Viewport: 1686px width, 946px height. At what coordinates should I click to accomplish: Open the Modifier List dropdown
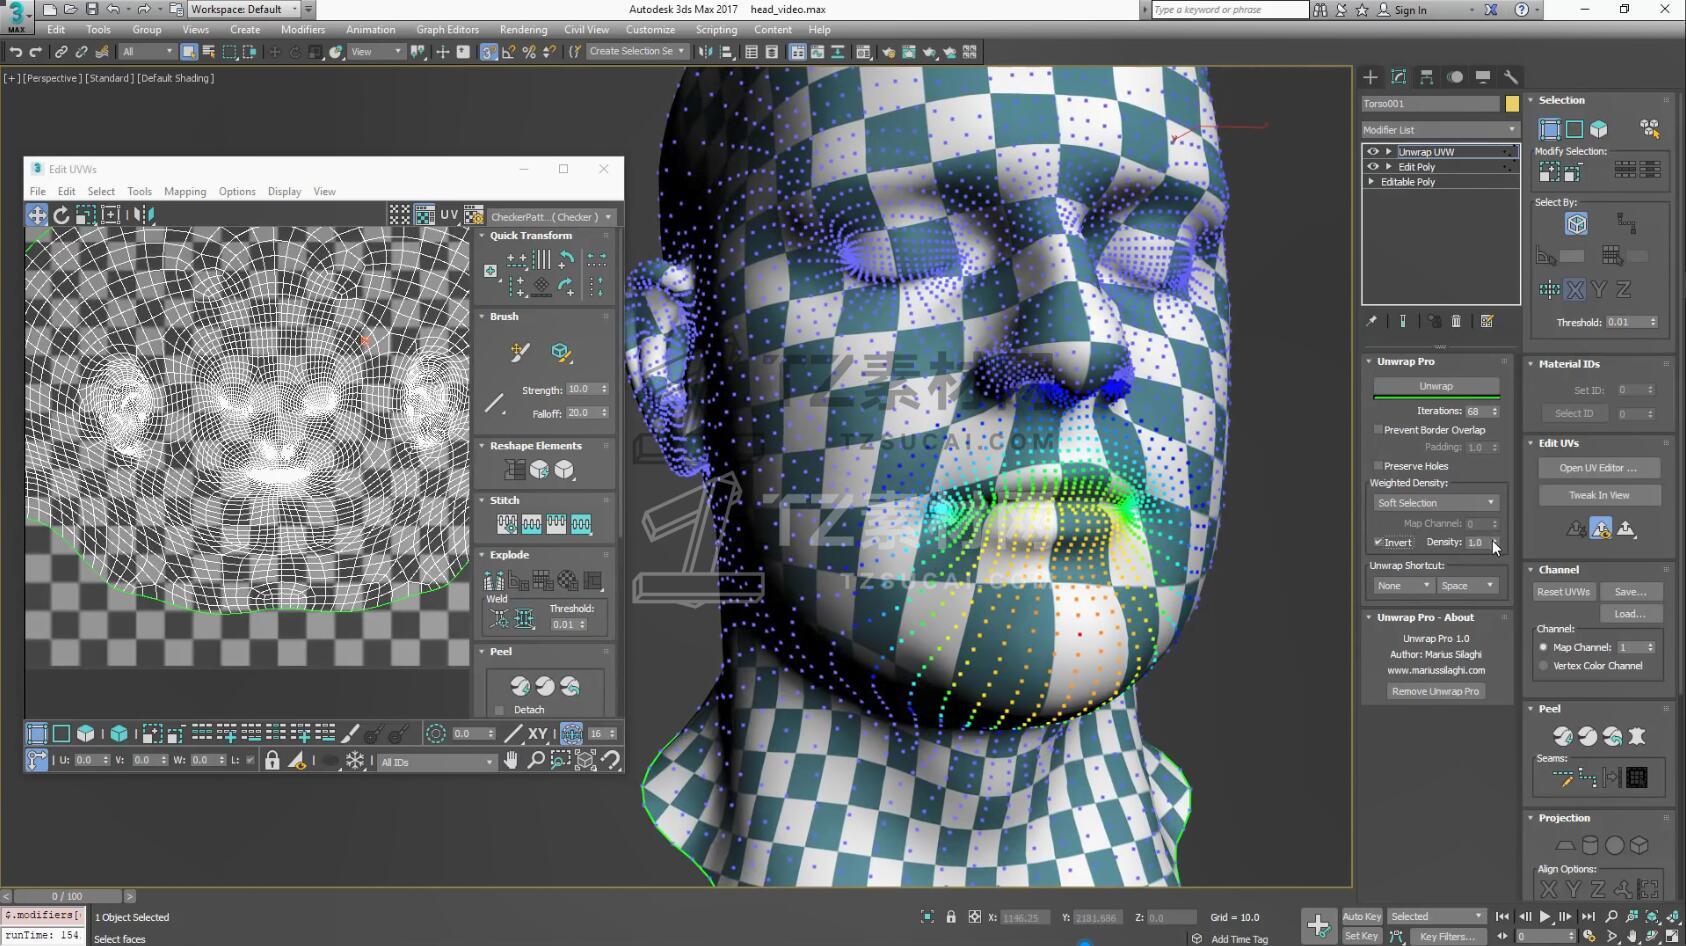(x=1440, y=130)
